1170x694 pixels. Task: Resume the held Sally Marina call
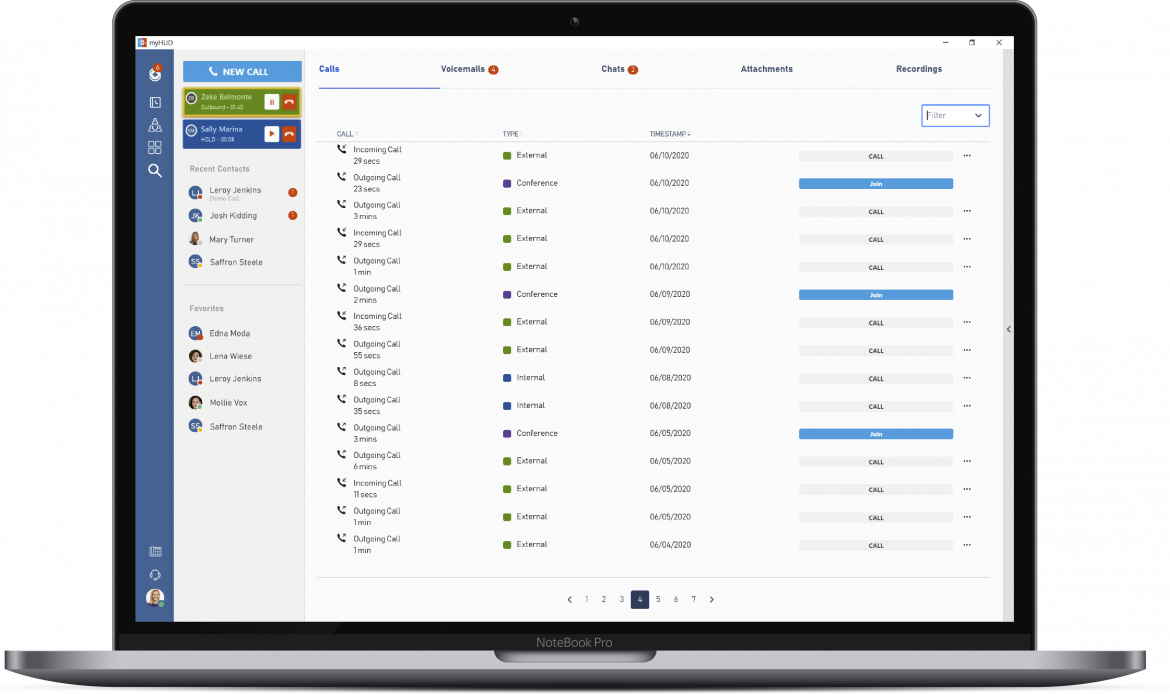point(271,133)
